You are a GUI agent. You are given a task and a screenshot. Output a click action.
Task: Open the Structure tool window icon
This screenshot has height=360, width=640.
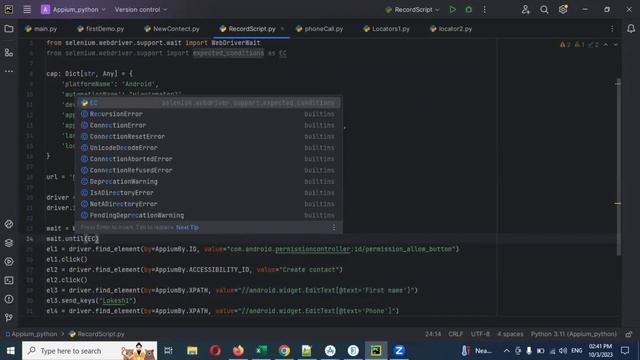(9, 53)
